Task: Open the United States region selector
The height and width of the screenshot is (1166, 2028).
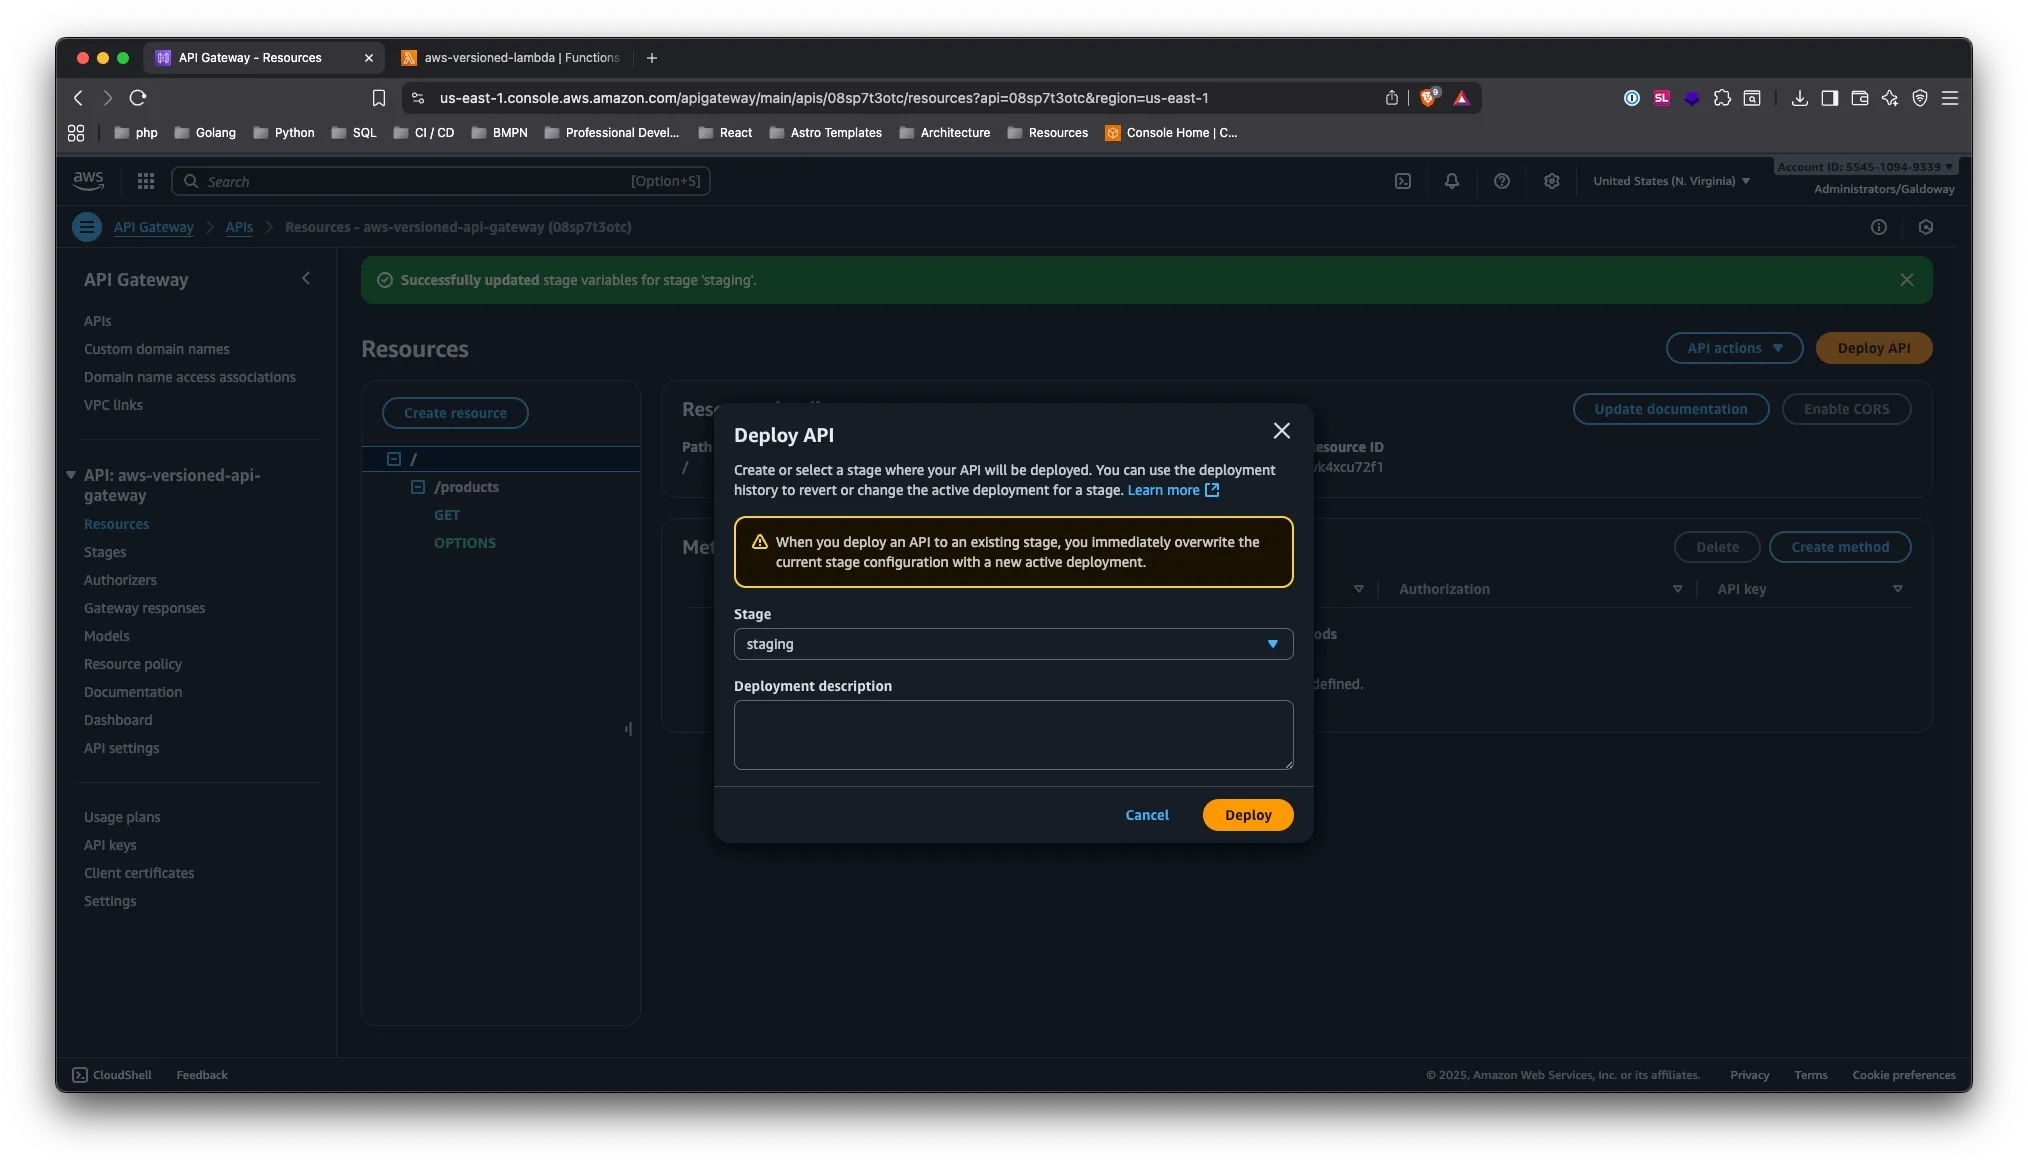Action: click(1670, 181)
